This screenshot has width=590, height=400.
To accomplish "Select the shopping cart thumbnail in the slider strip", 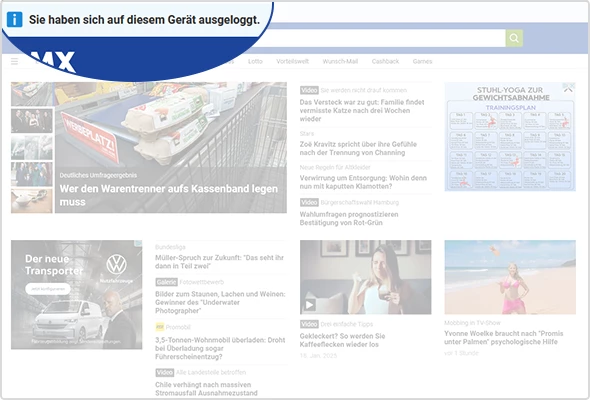I will [x=32, y=94].
